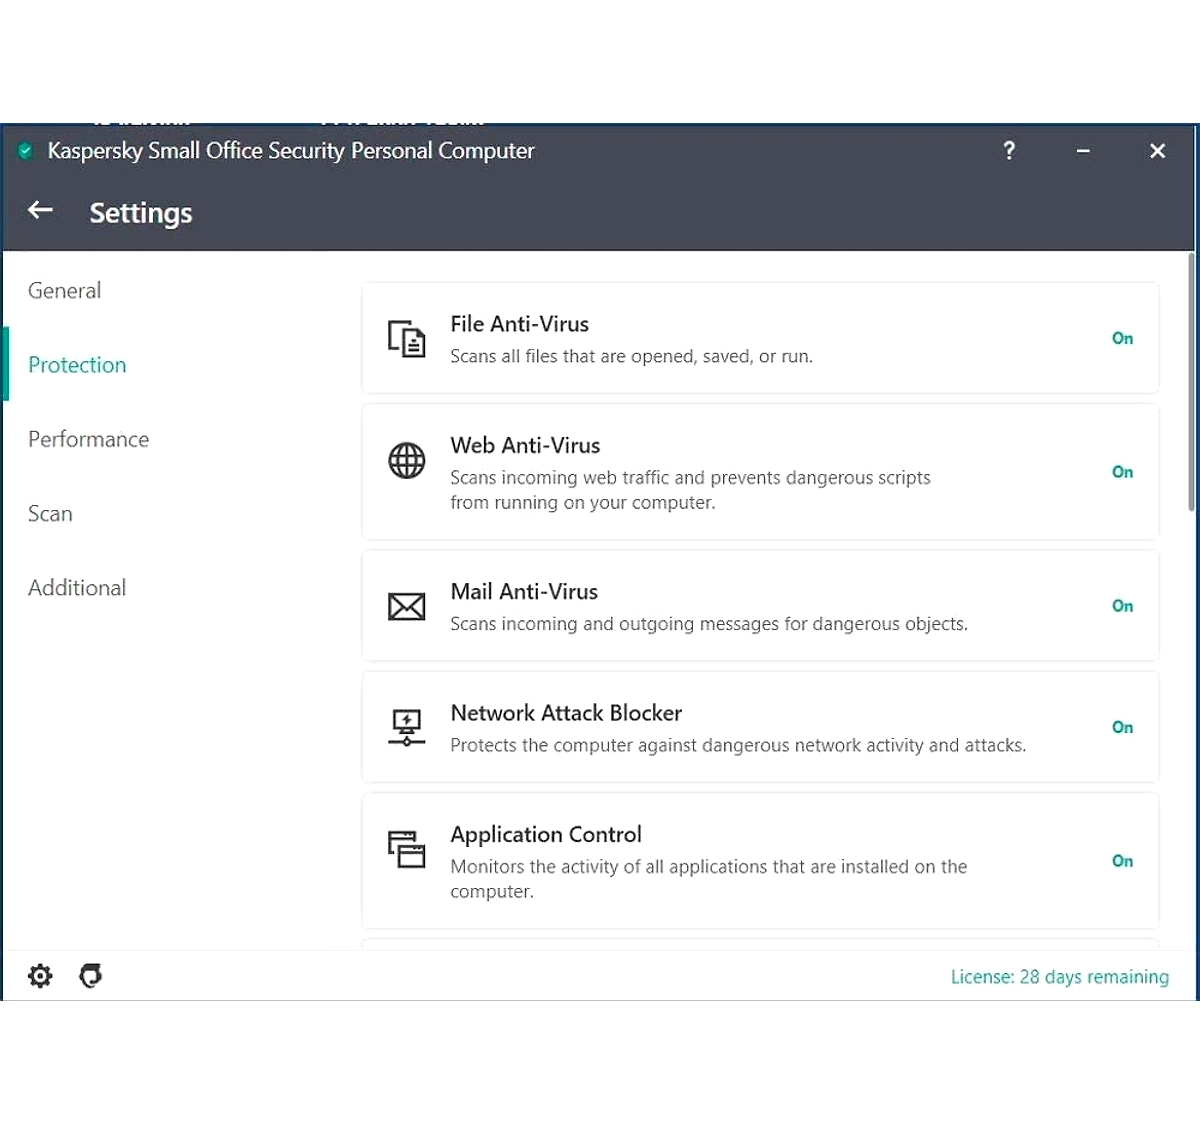Image resolution: width=1200 pixels, height=1125 pixels.
Task: Click 'Scans incoming web traffic' description
Action: pos(690,490)
